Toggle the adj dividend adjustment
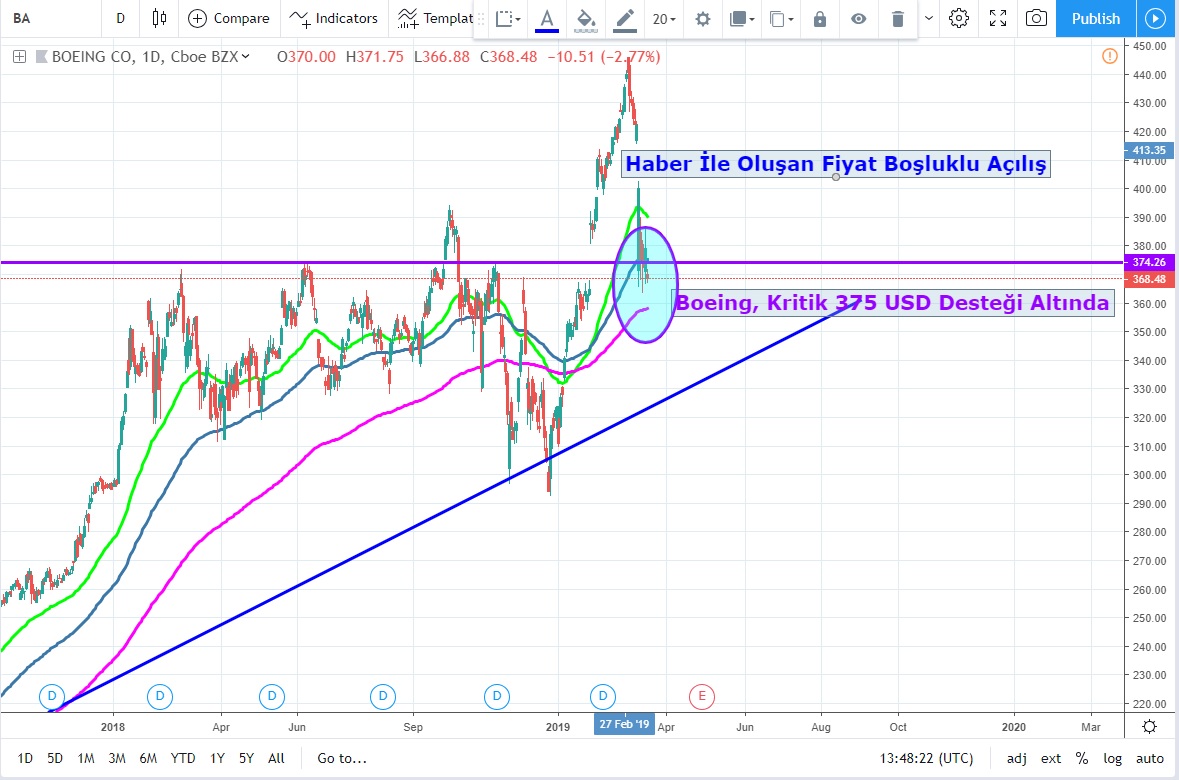The width and height of the screenshot is (1179, 780). point(1017,758)
